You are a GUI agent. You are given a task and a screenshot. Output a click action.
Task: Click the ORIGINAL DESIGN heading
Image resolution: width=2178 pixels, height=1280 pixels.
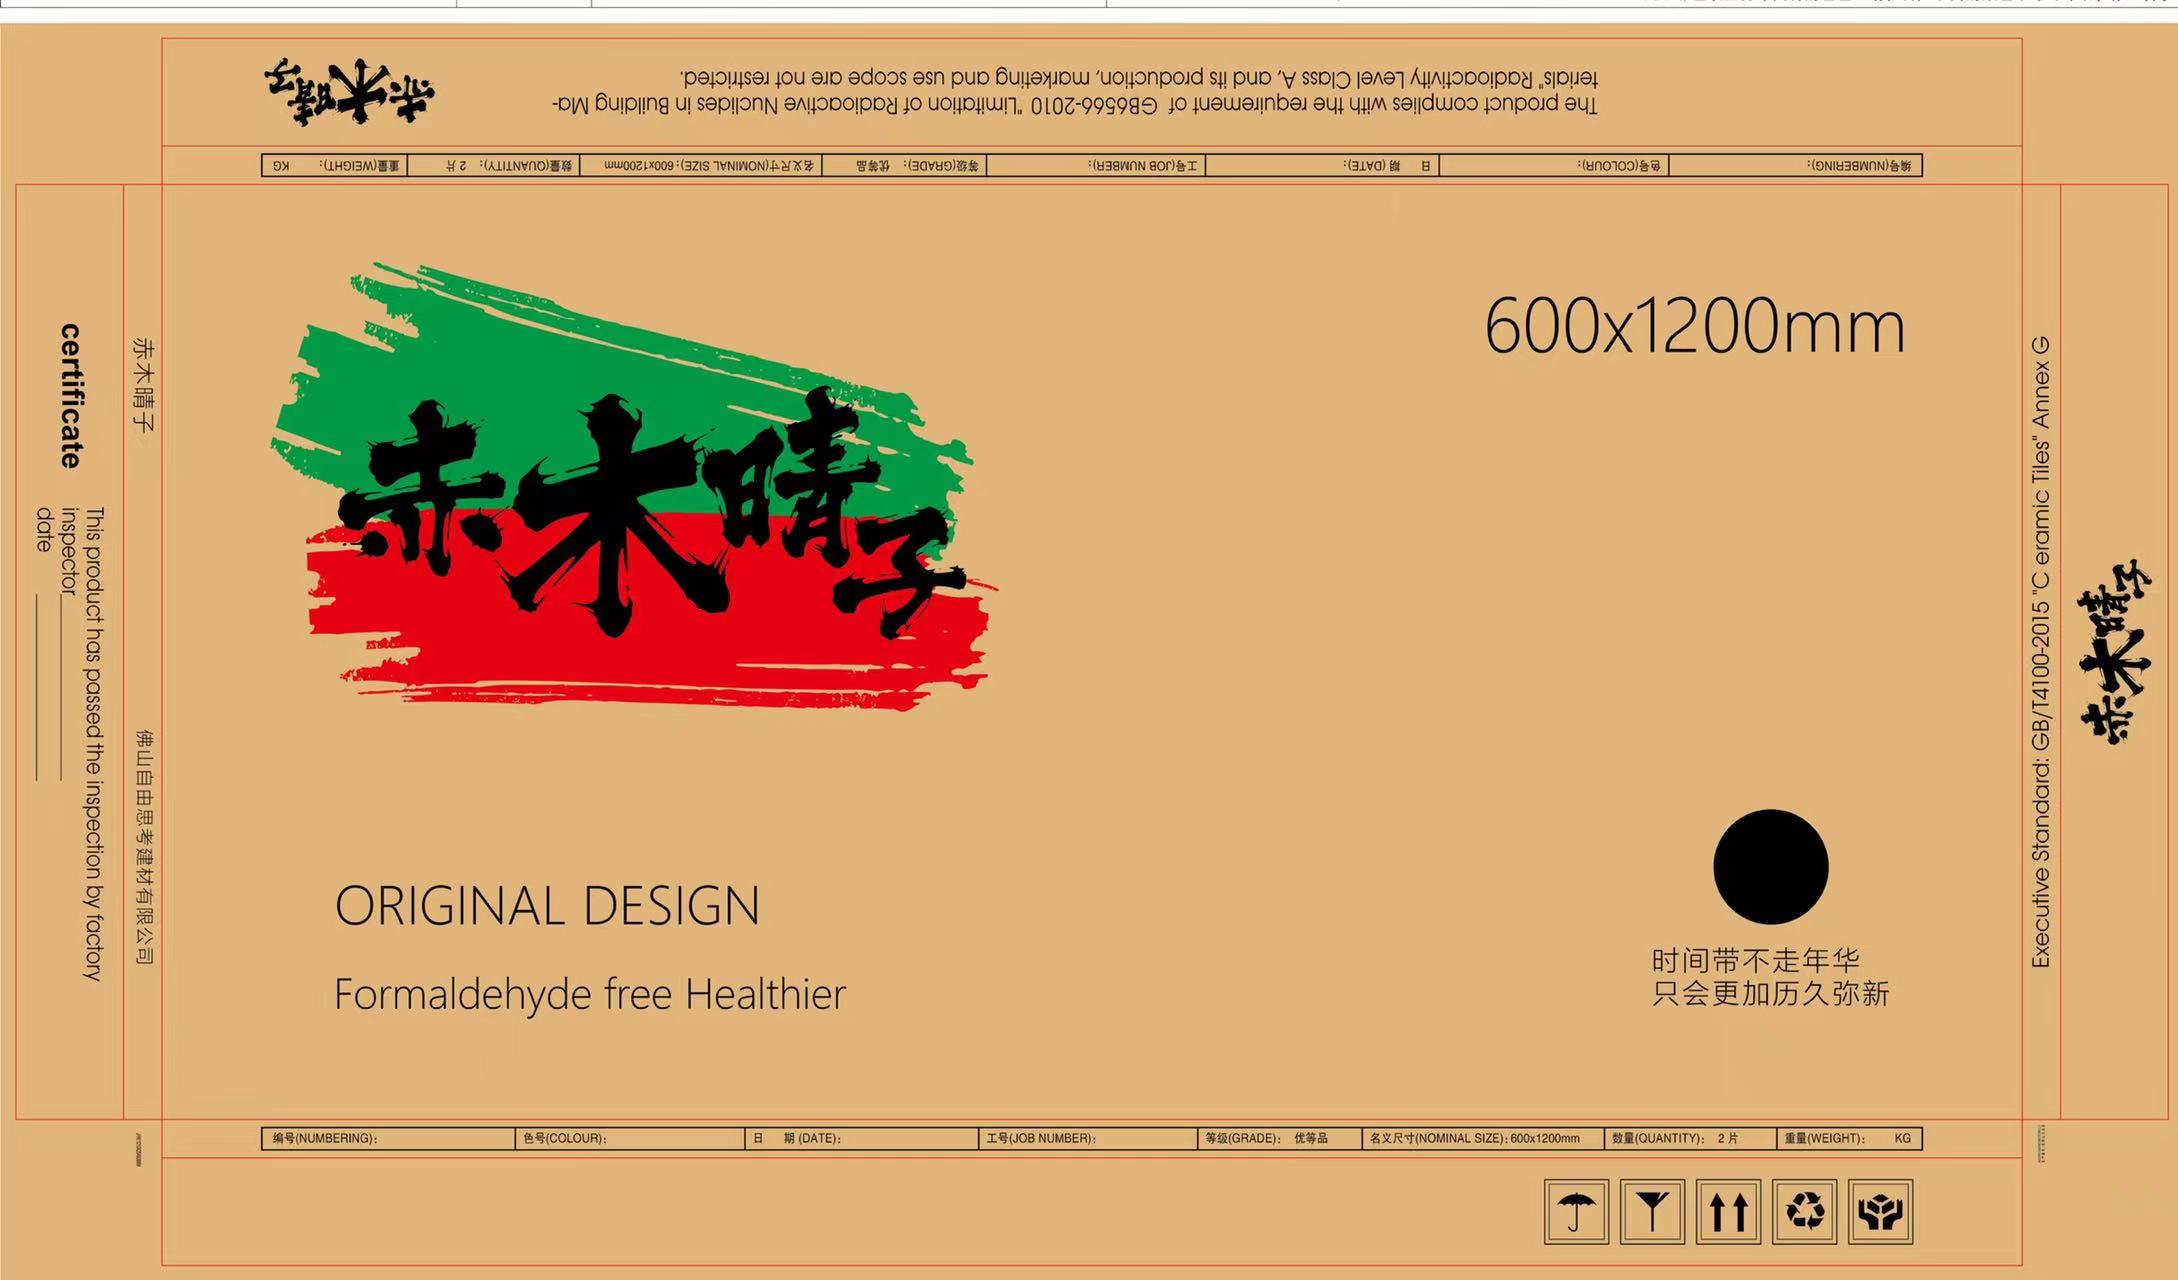pos(548,906)
